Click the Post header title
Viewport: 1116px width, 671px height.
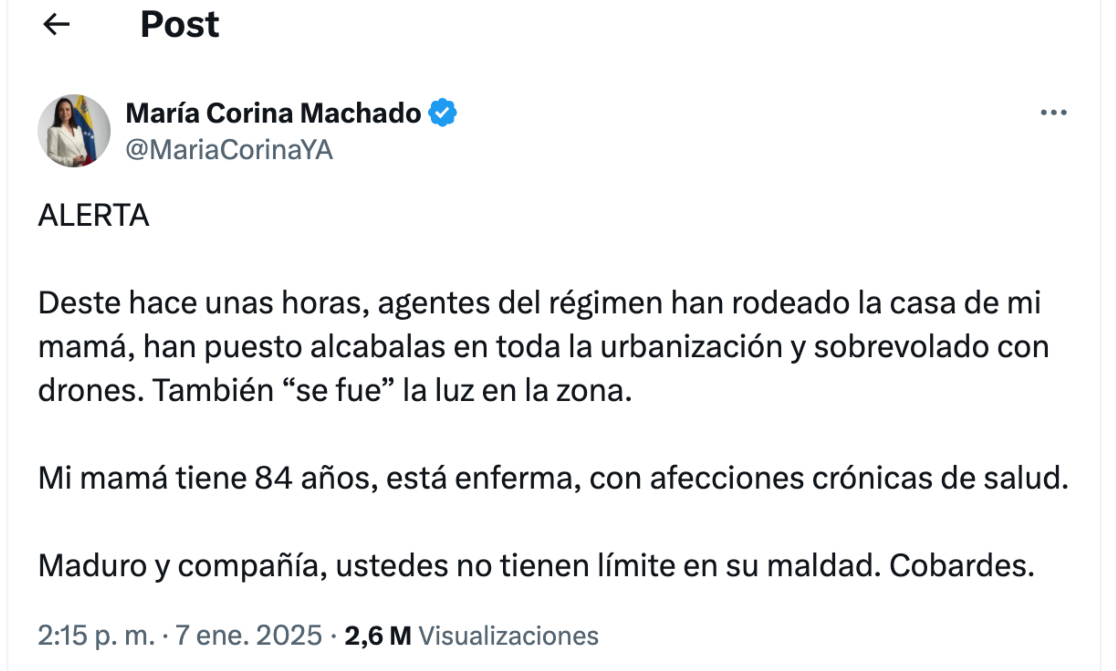(180, 25)
